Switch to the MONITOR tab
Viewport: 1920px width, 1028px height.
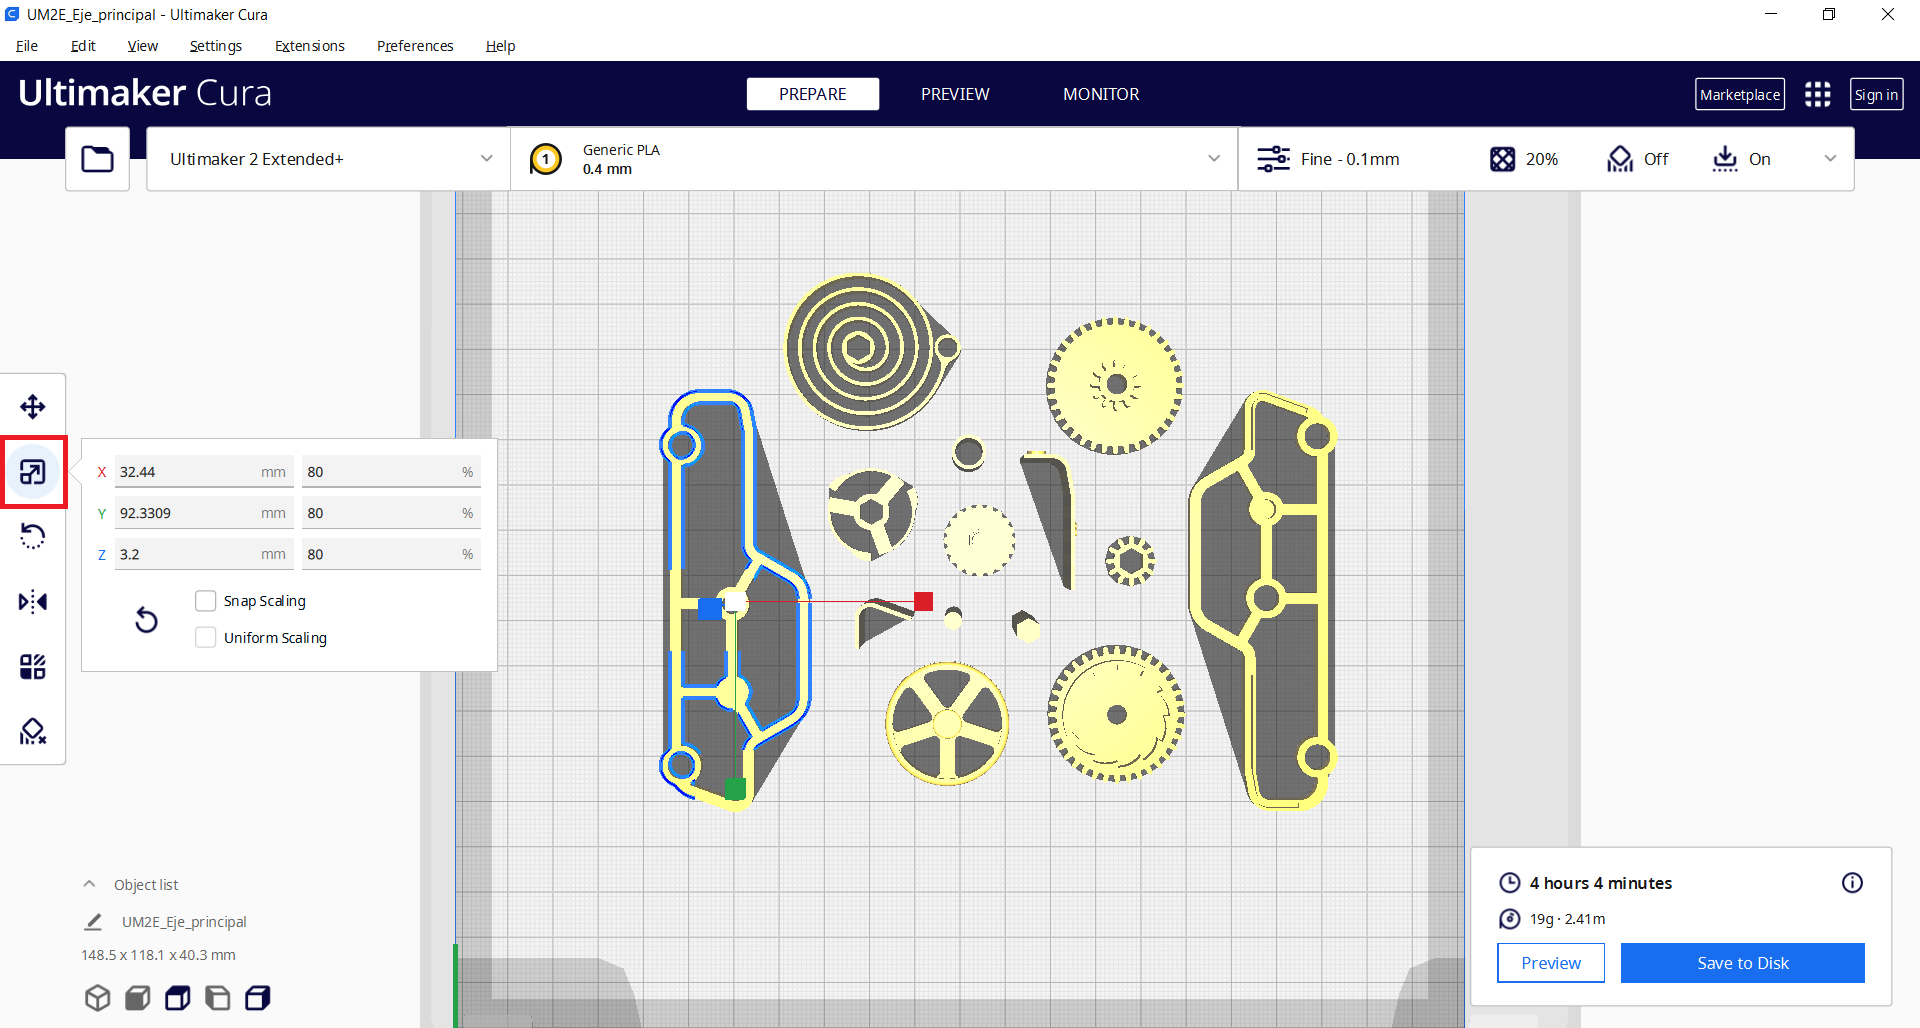click(1100, 94)
